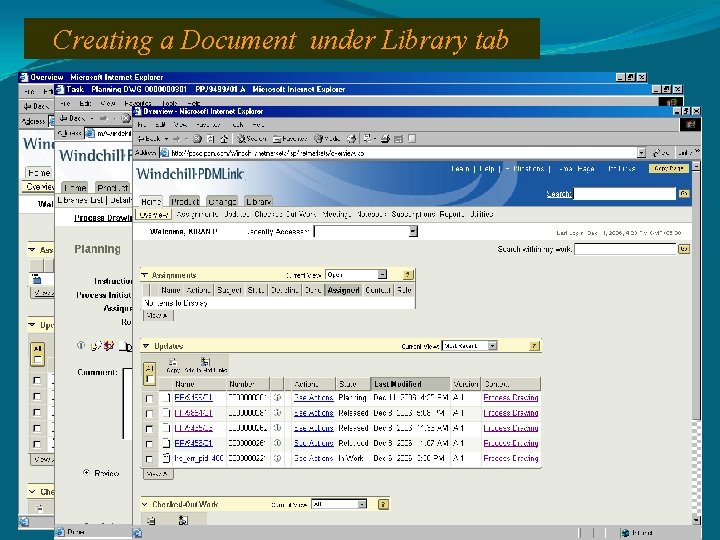Collapse the Updates section in rear Overview window

point(32,325)
